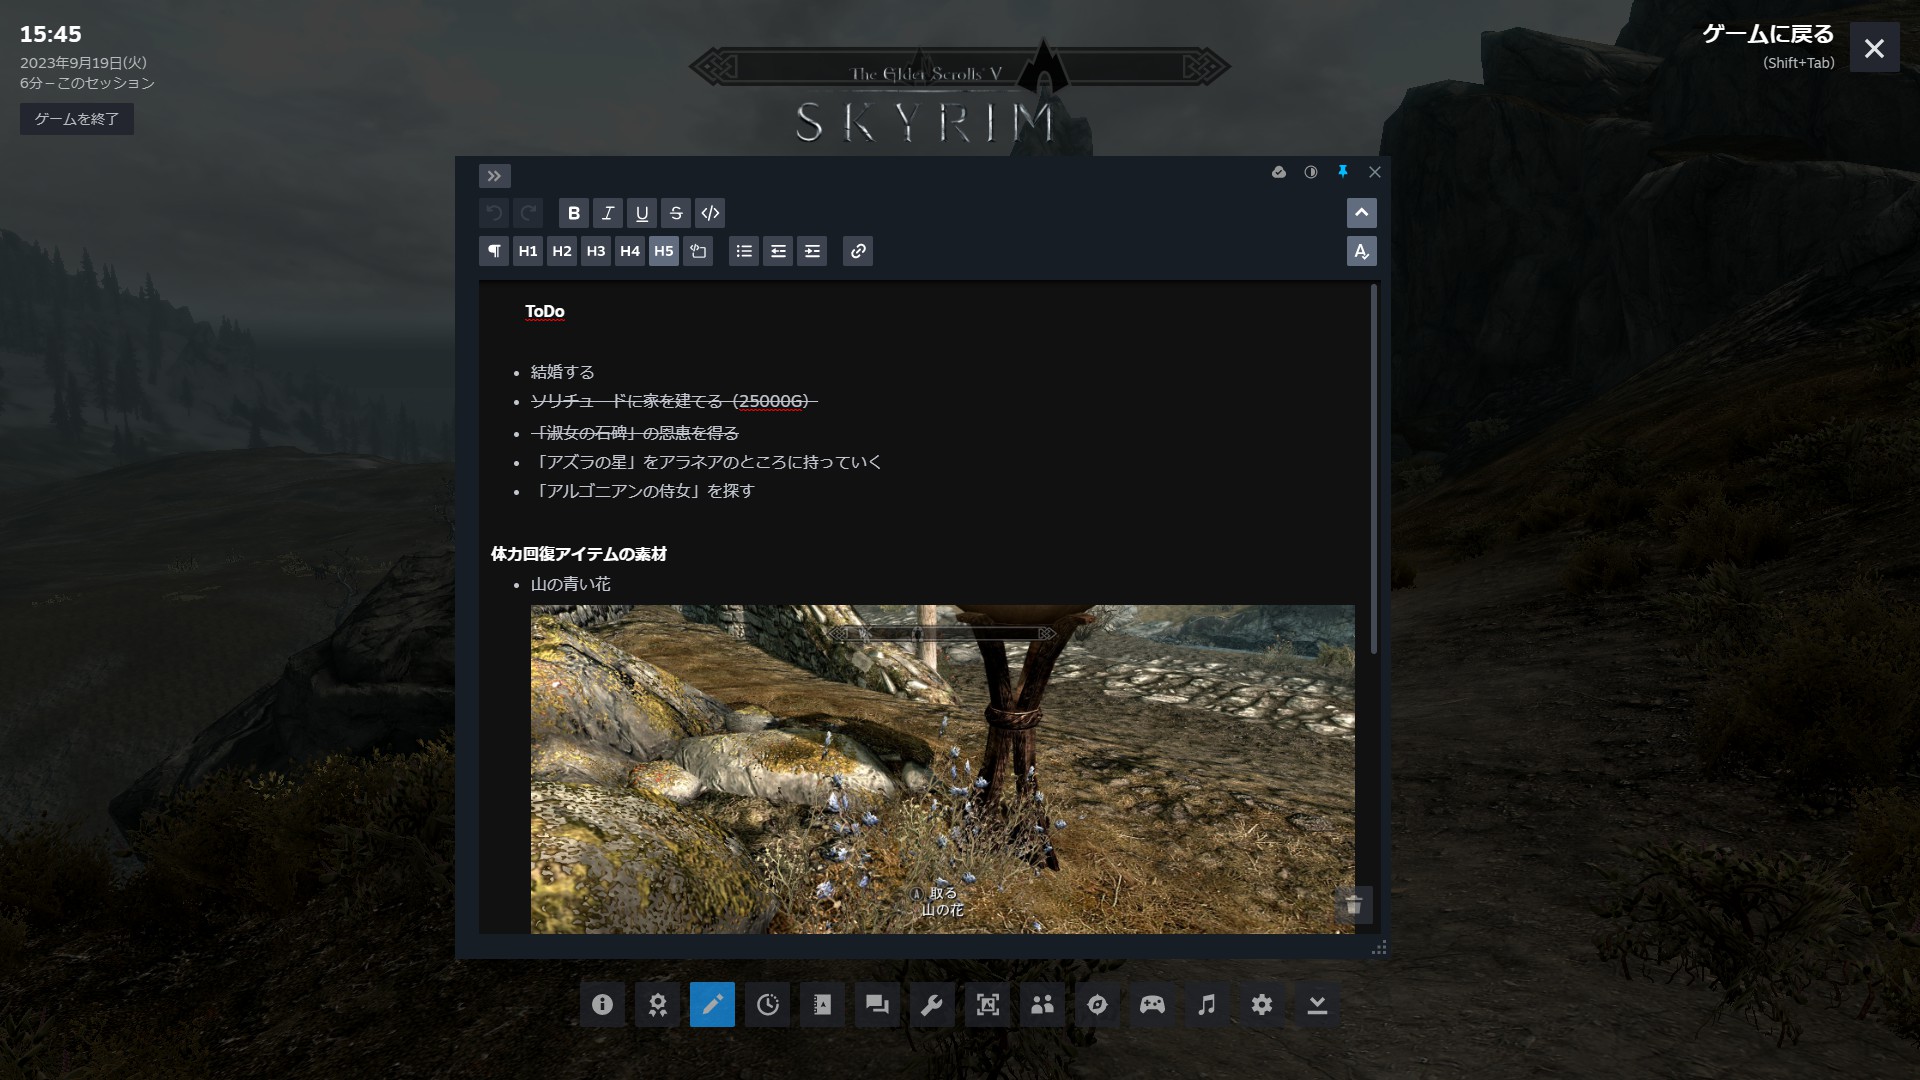Open the Controller settings icon

[x=1152, y=1005]
